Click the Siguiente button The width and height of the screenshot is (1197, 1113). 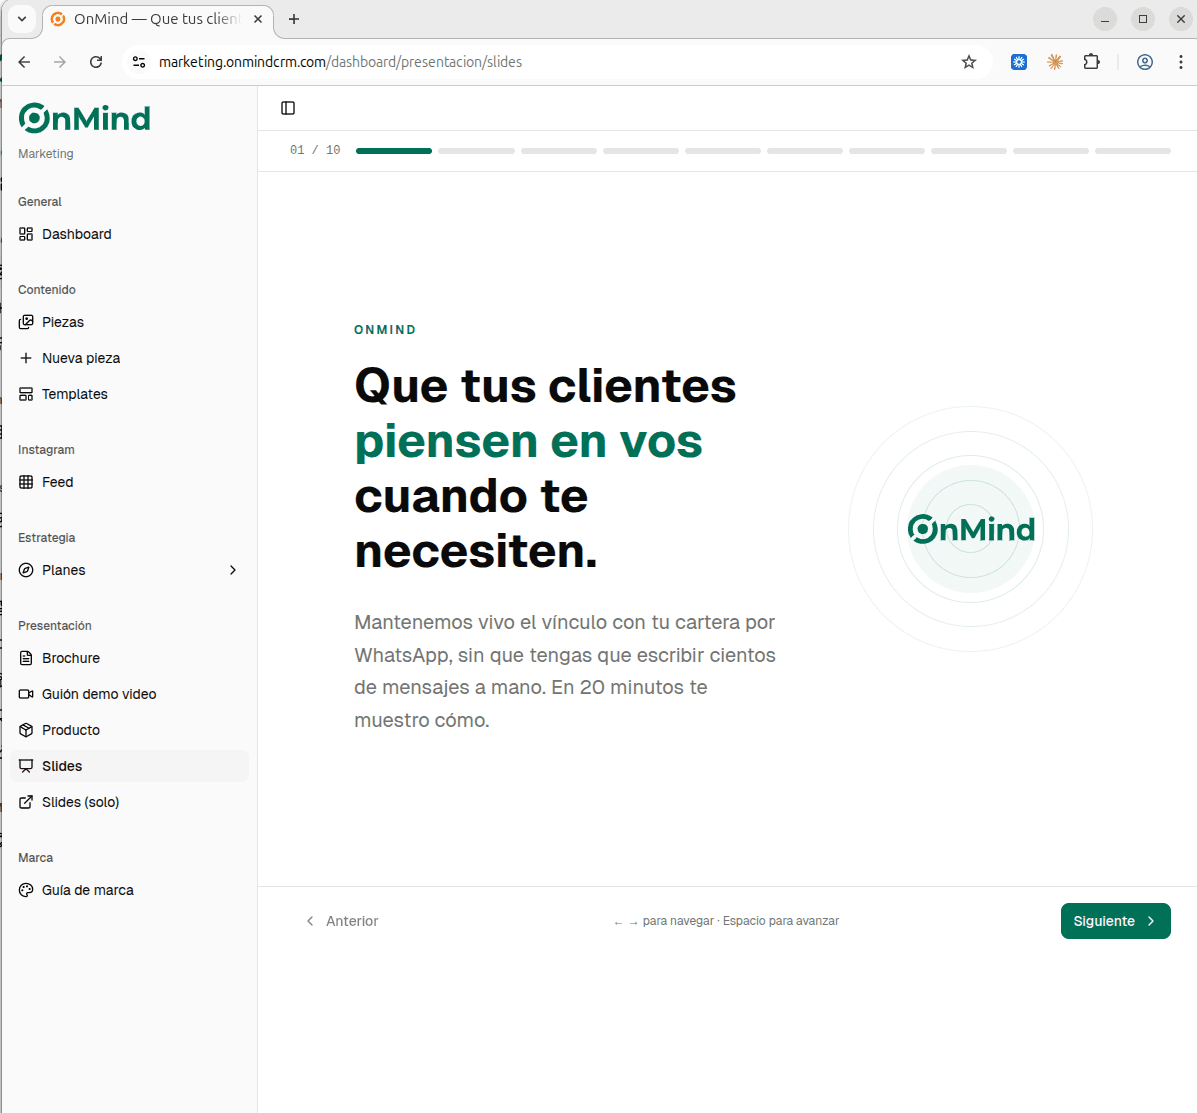(1115, 921)
